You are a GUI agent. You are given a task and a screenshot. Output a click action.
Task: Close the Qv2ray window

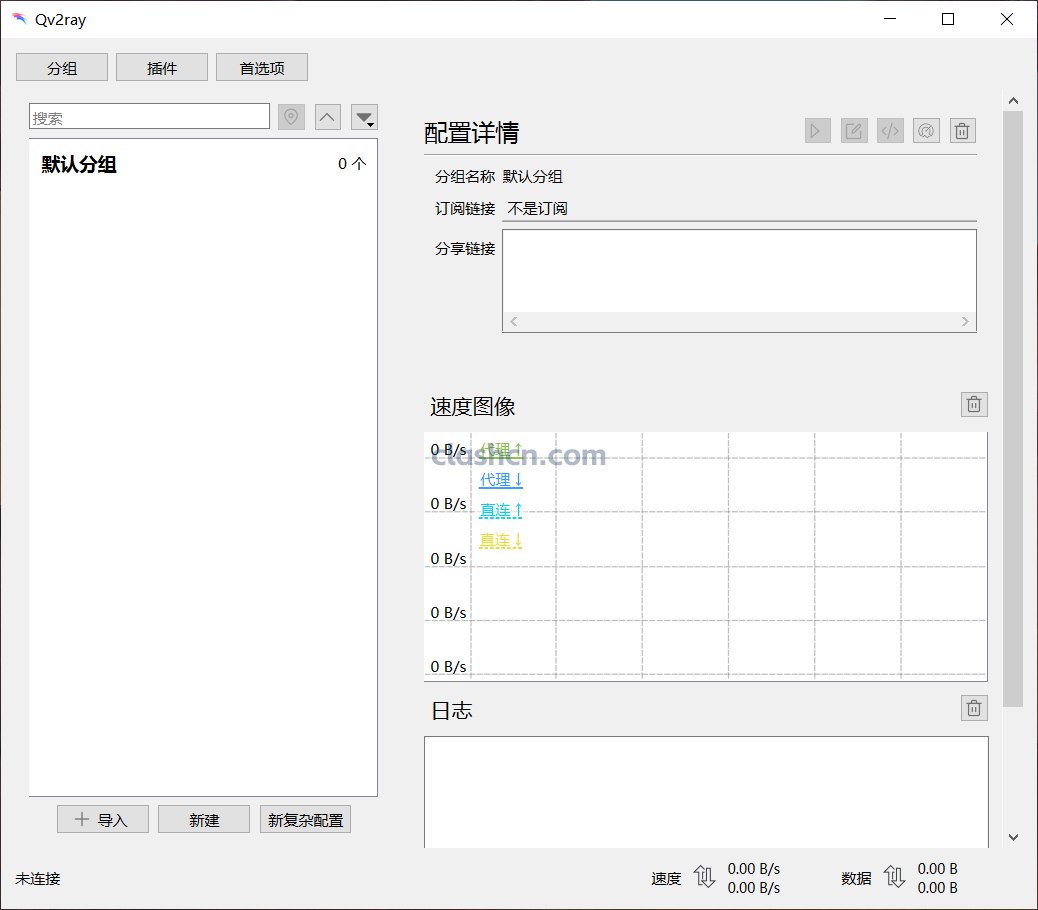1007,19
